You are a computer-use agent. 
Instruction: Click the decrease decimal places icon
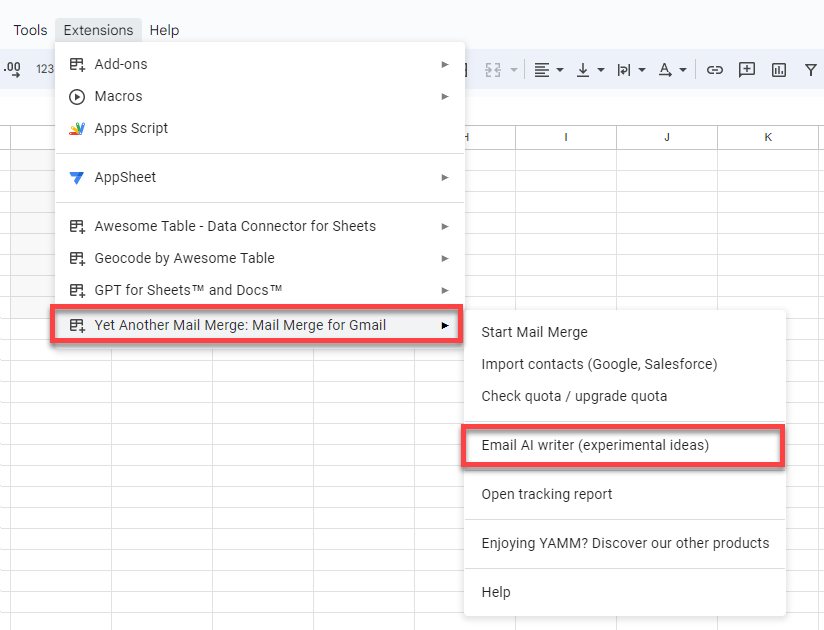(x=12, y=69)
